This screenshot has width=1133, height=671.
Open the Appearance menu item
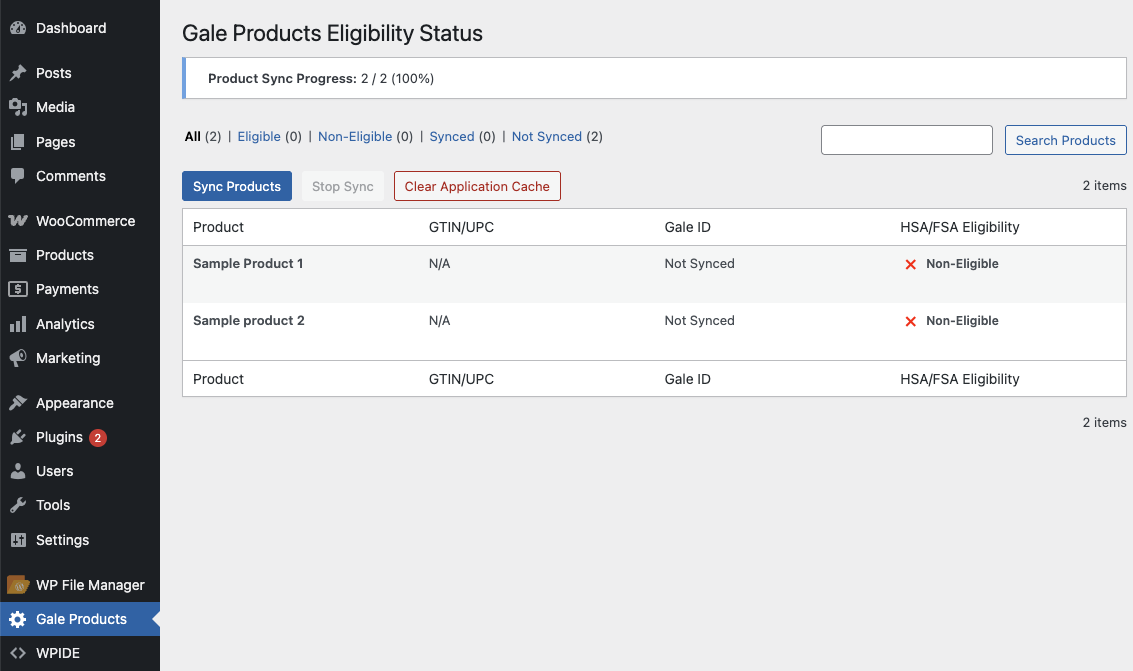(x=75, y=403)
